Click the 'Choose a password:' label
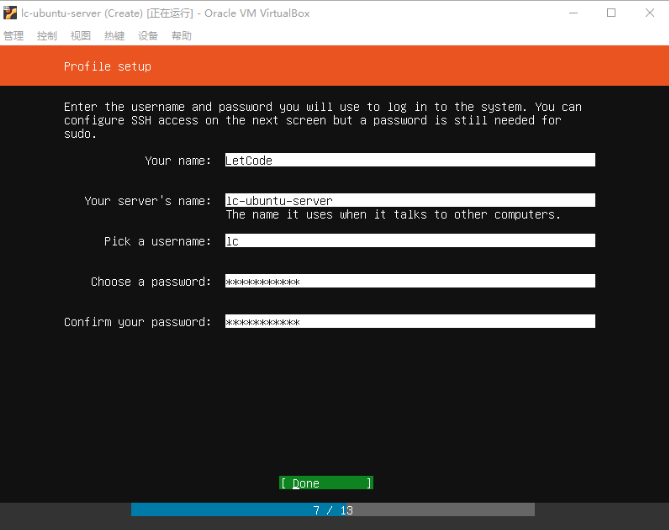This screenshot has height=530, width=669. 151,282
